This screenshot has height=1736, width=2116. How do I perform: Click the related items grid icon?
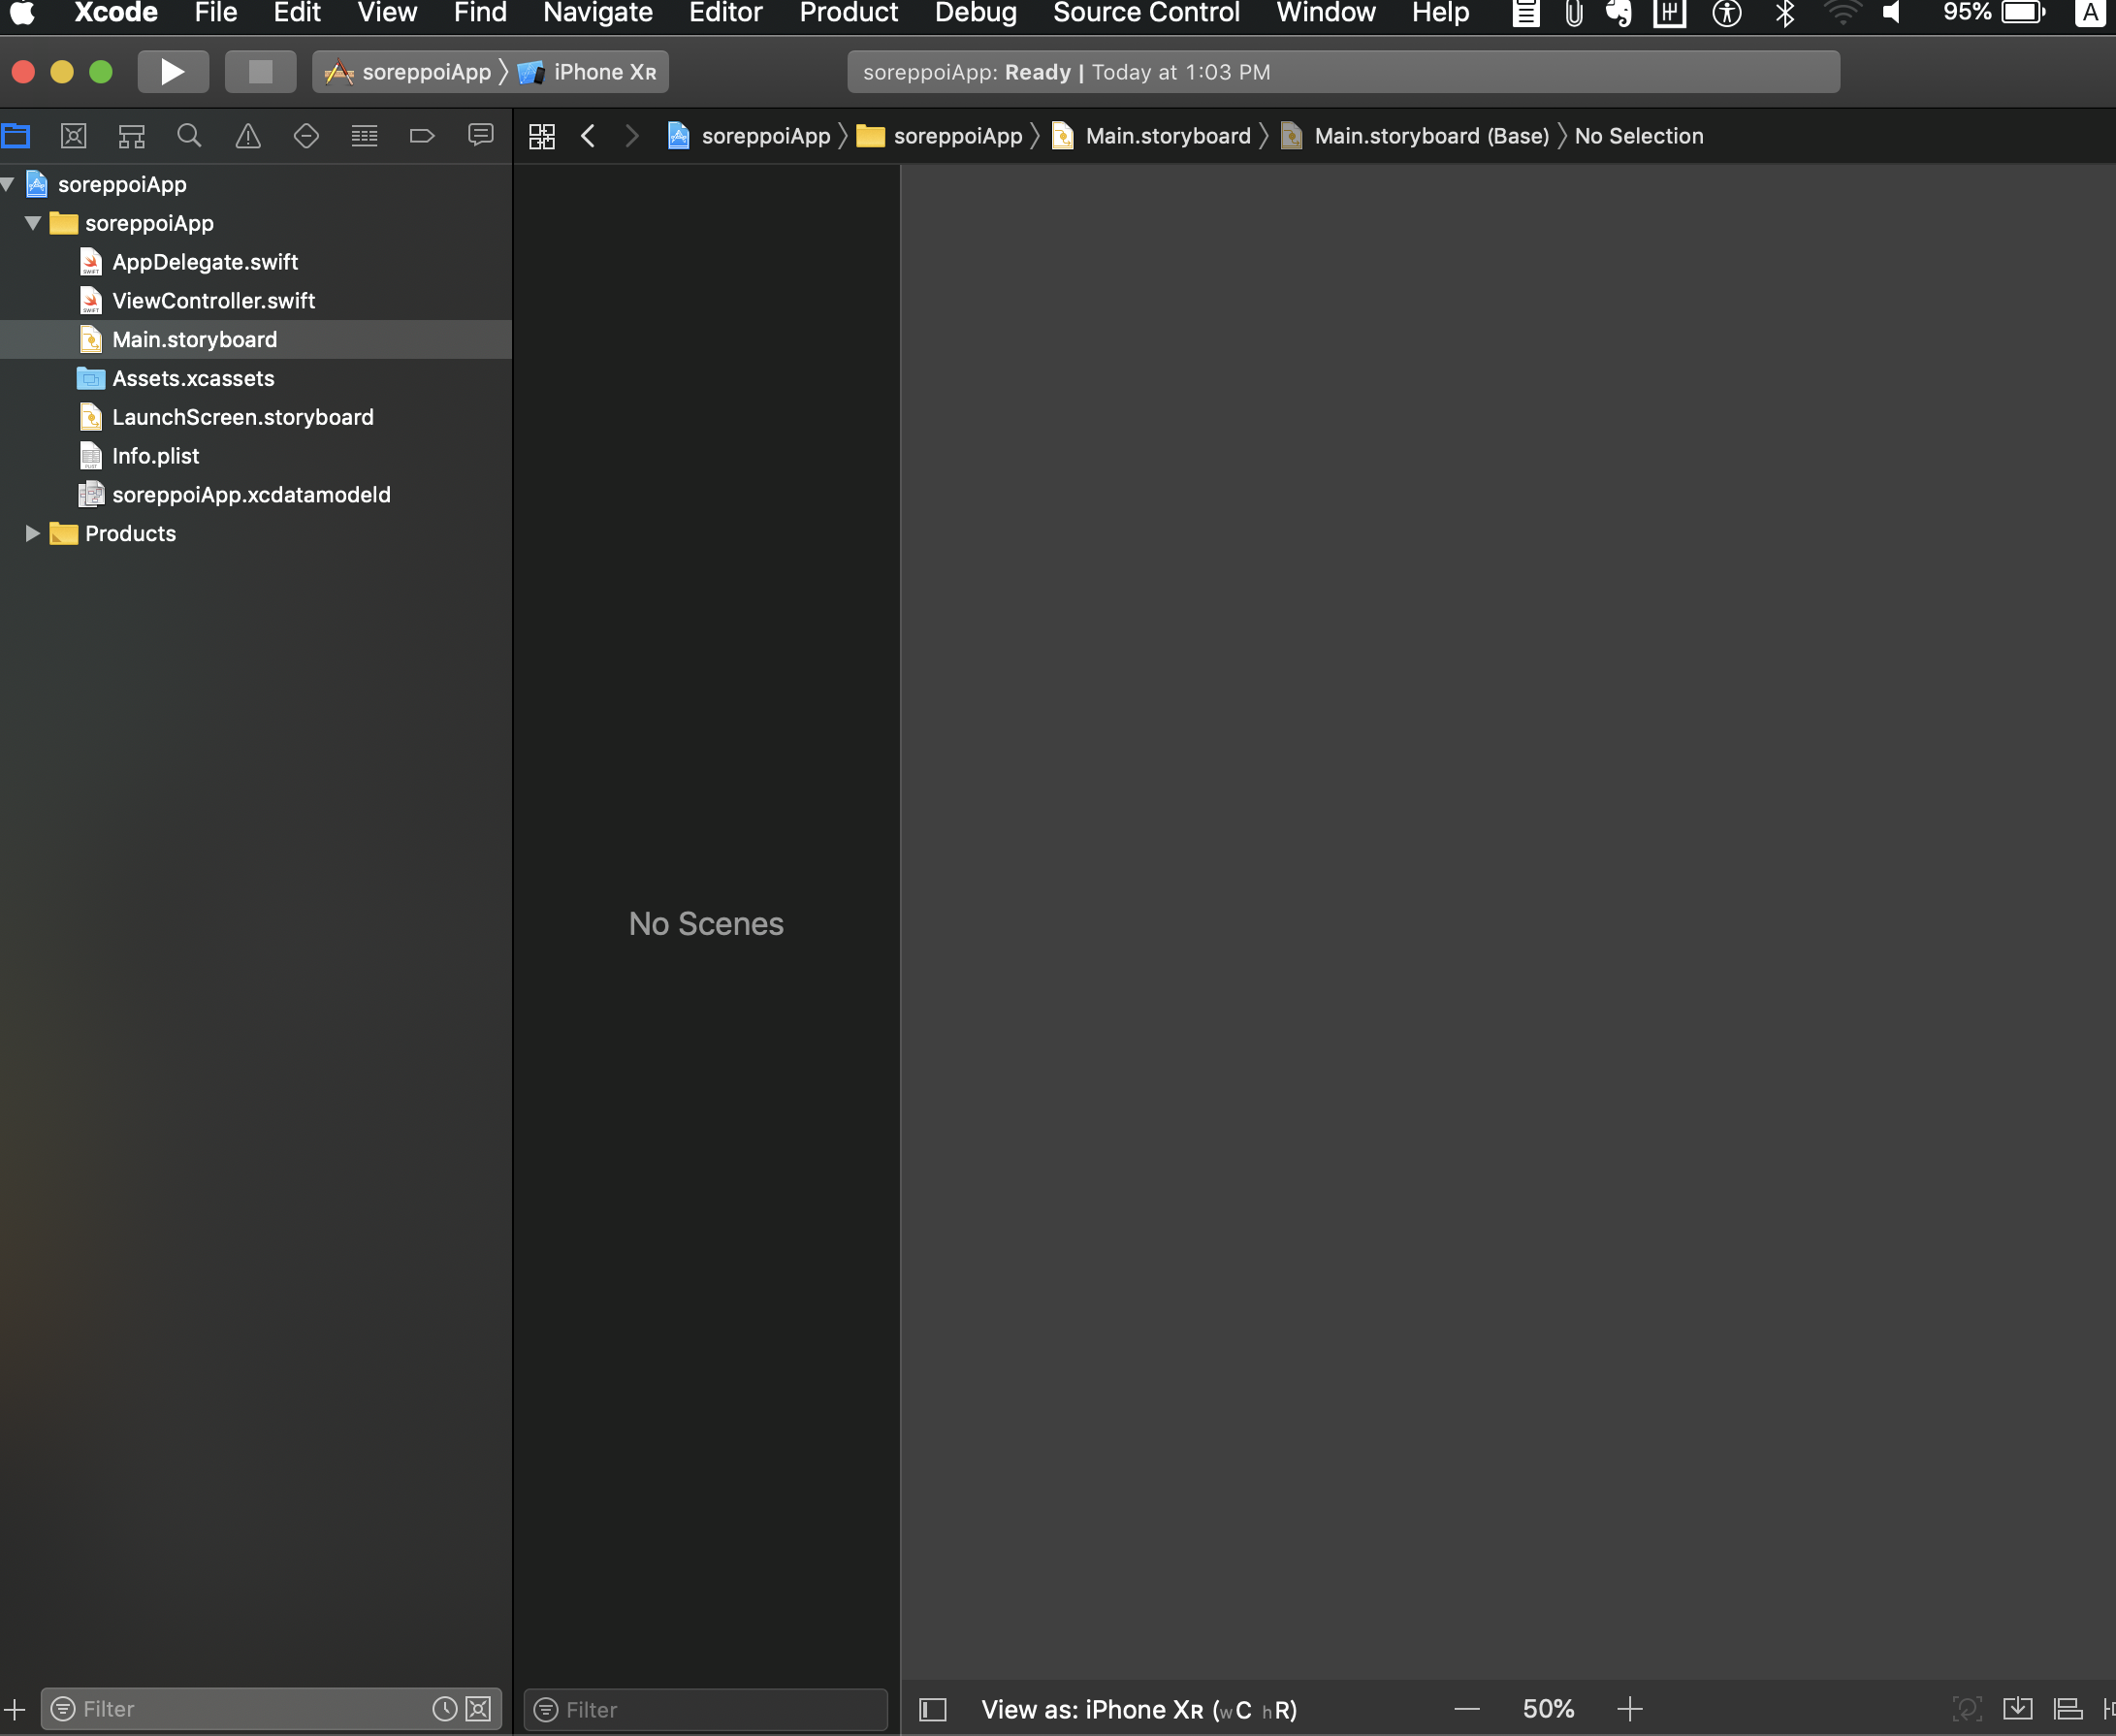542,136
